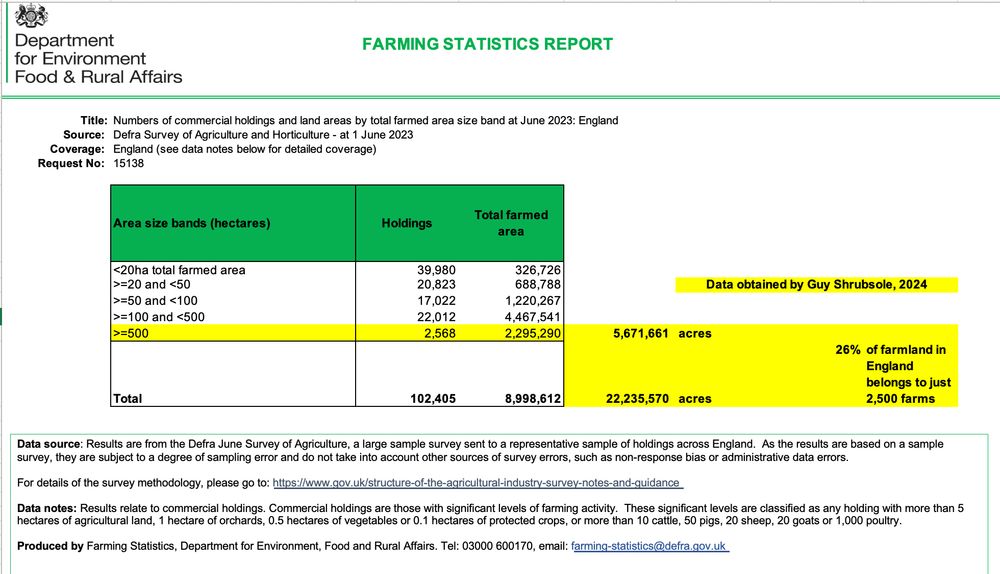Image resolution: width=1000 pixels, height=574 pixels.
Task: Click the highlighted '>=500' row label
Action: pos(131,333)
